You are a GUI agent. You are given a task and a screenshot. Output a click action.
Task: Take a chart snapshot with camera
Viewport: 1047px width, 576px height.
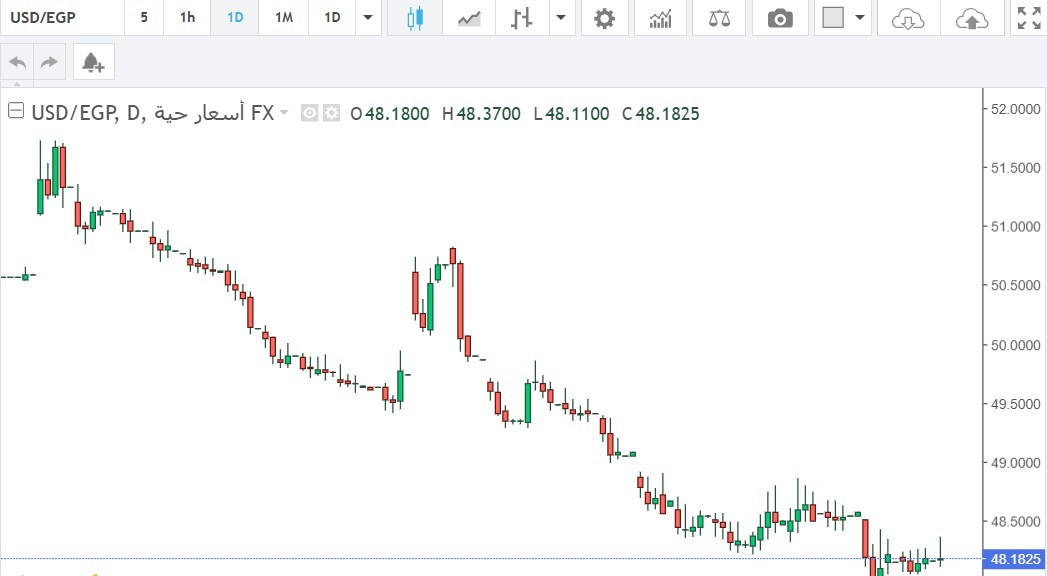coord(779,18)
